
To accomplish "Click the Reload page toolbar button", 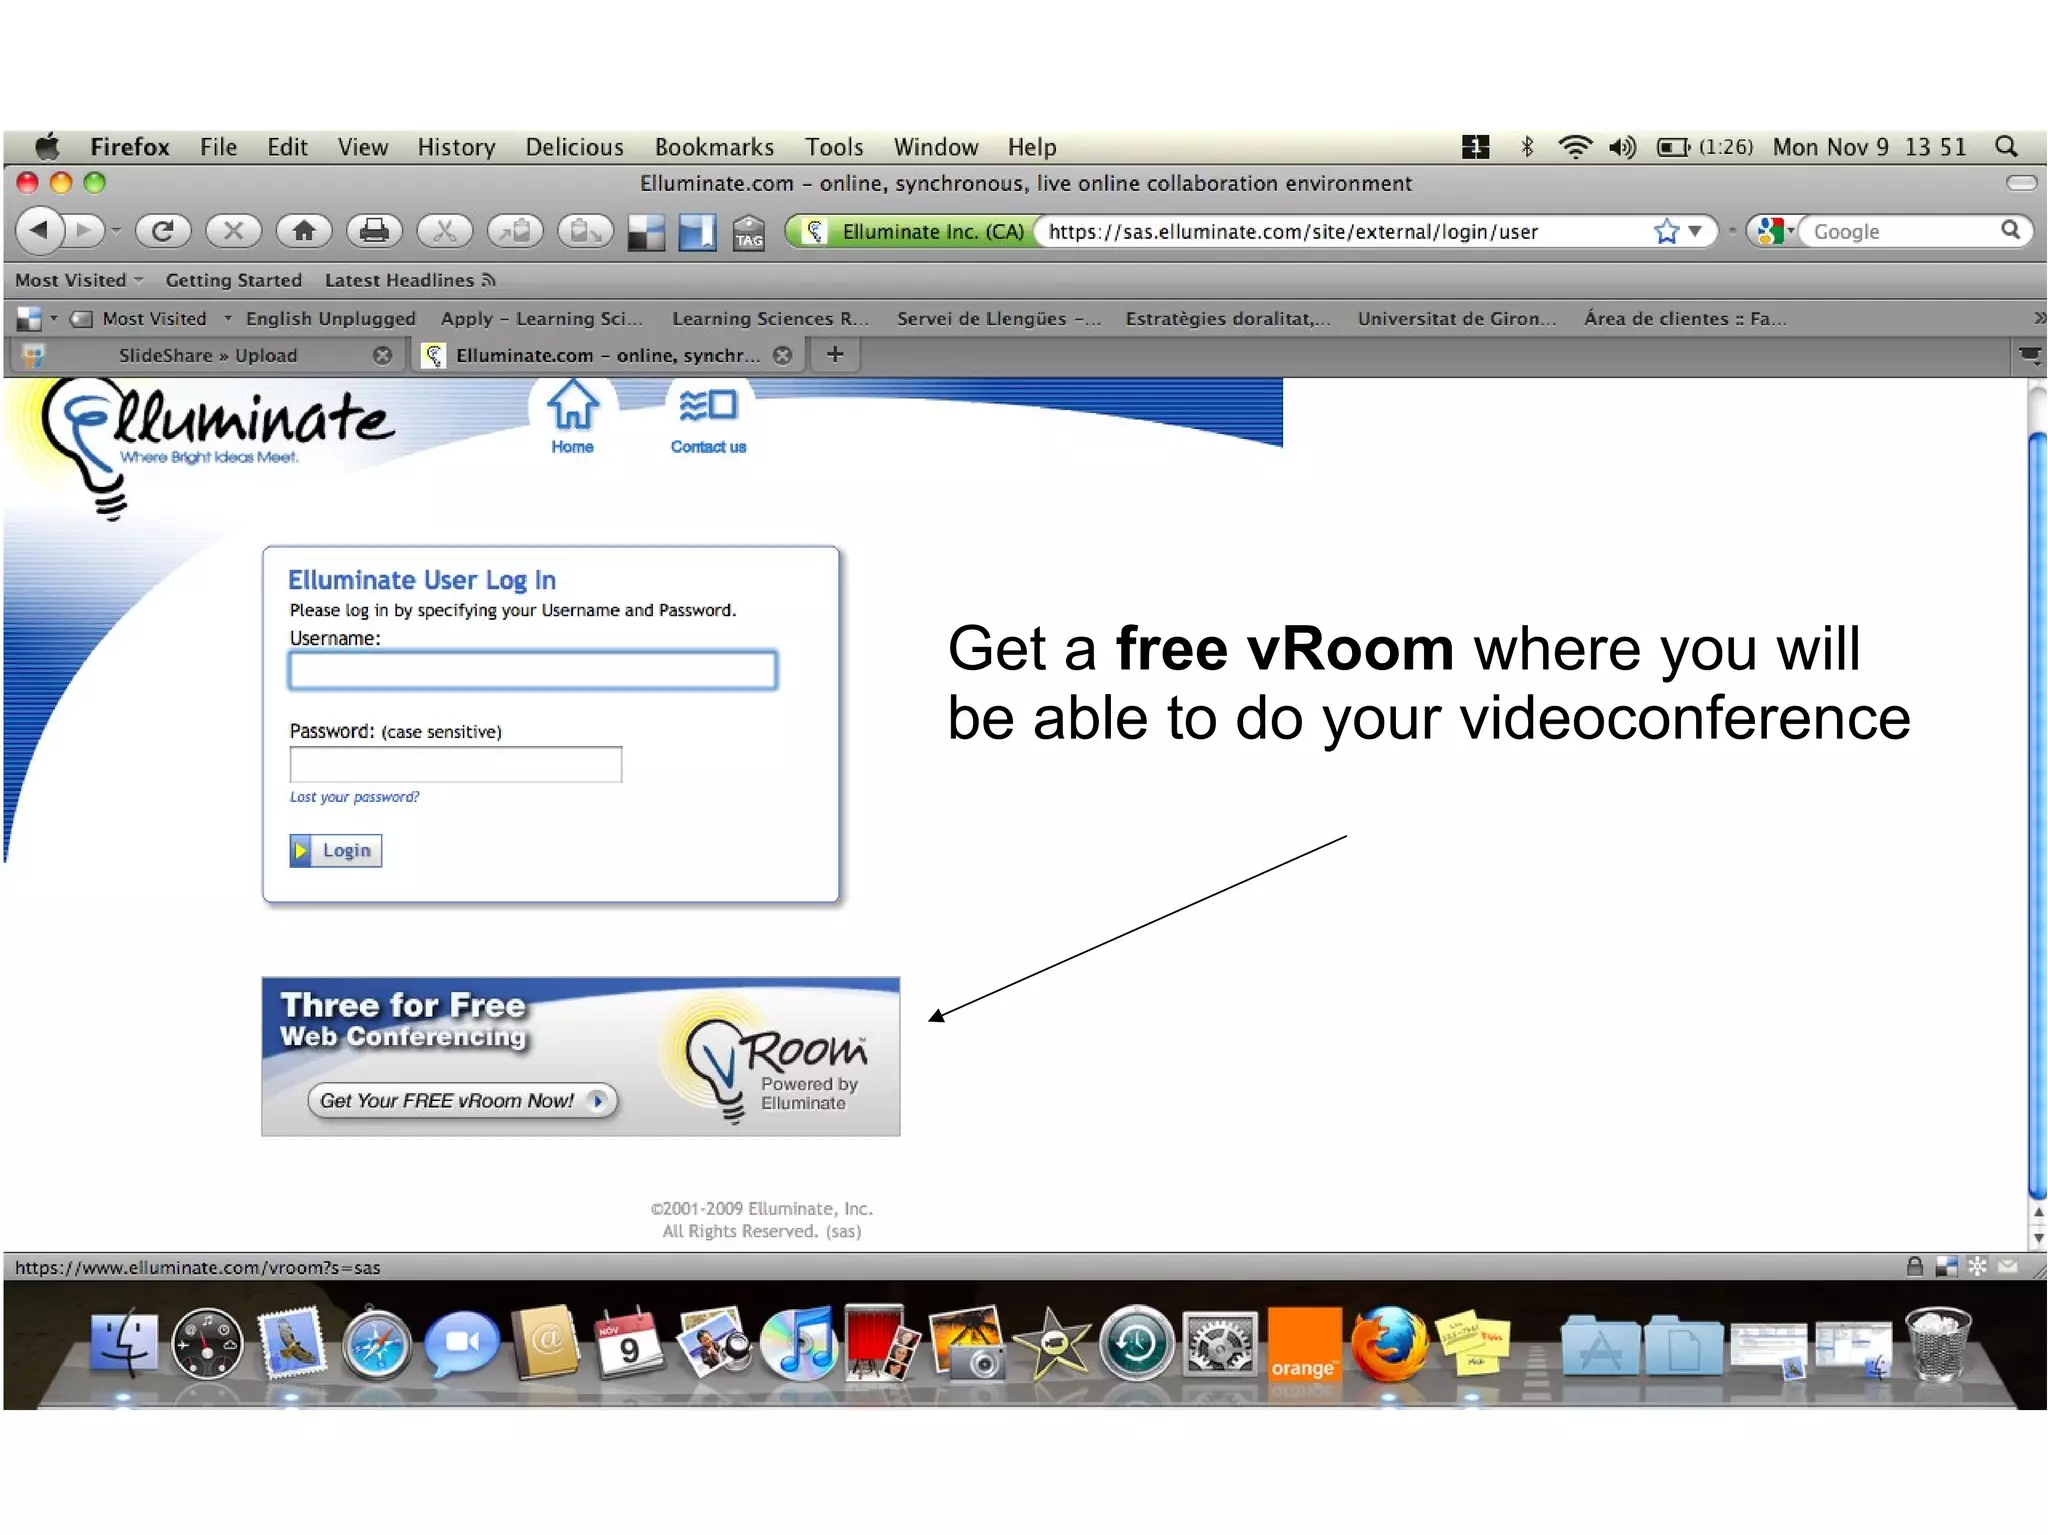I will point(164,231).
